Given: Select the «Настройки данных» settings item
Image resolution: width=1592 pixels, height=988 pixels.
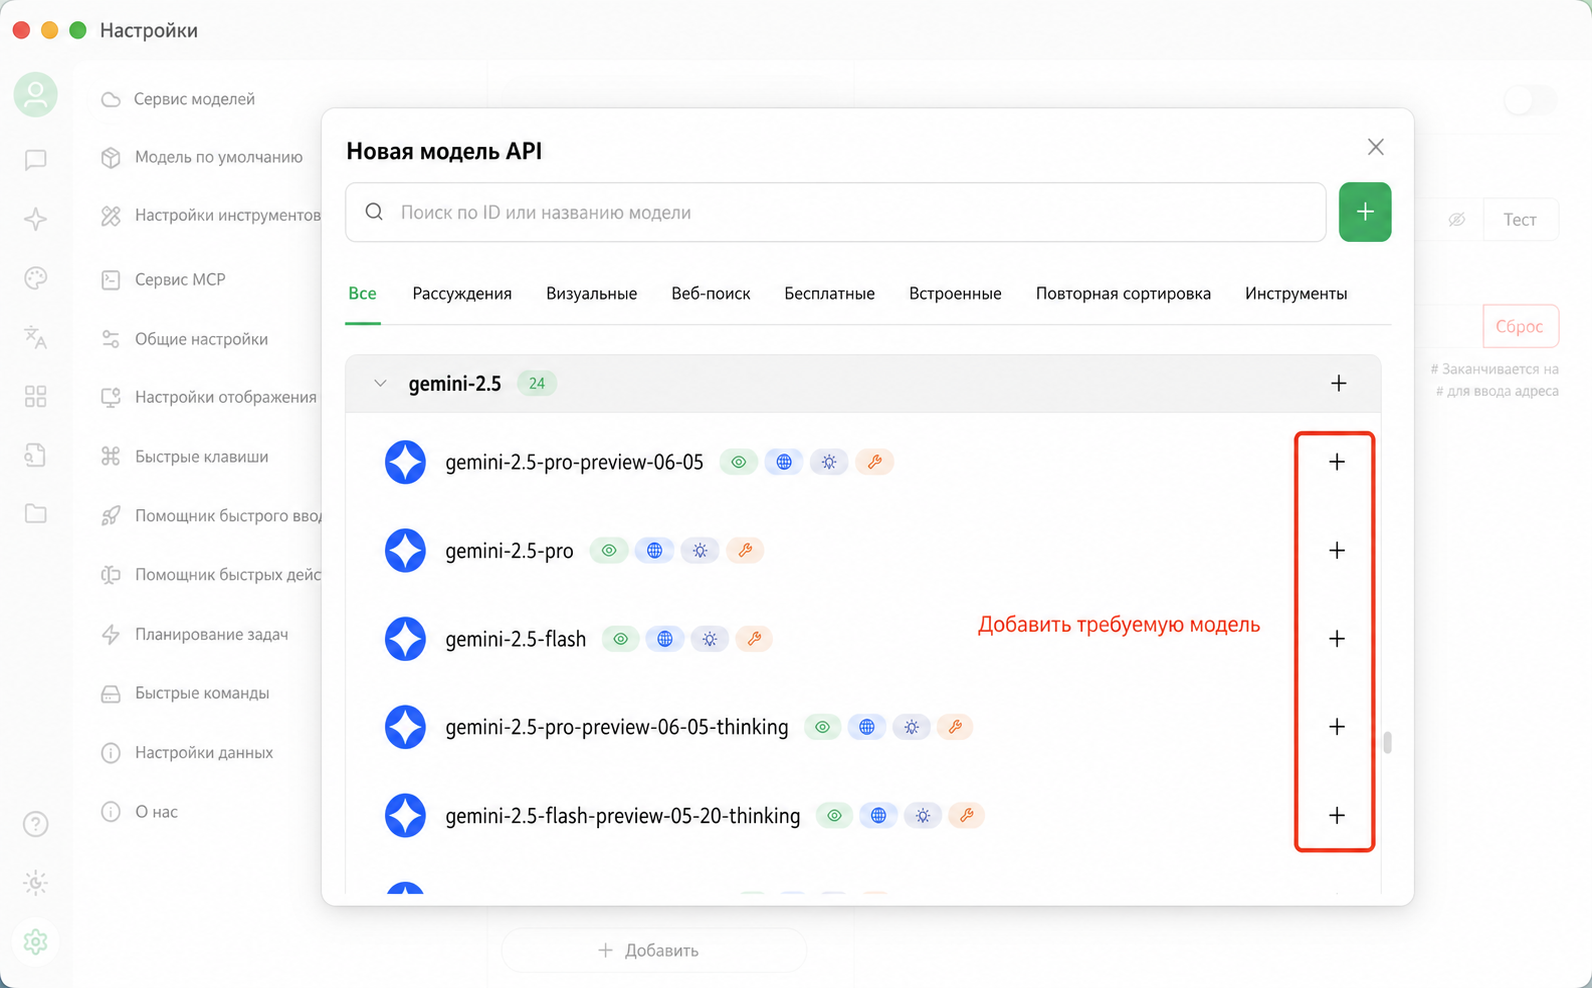Looking at the screenshot, I should click(x=187, y=752).
